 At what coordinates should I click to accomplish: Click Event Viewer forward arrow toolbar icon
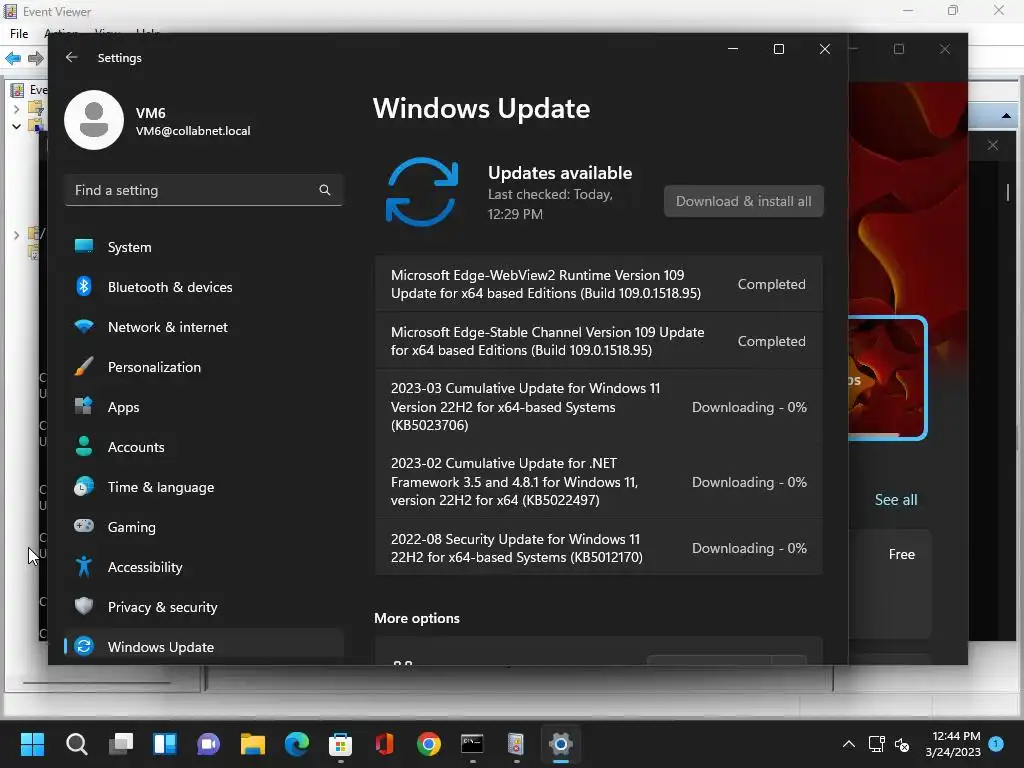pyautogui.click(x=36, y=58)
